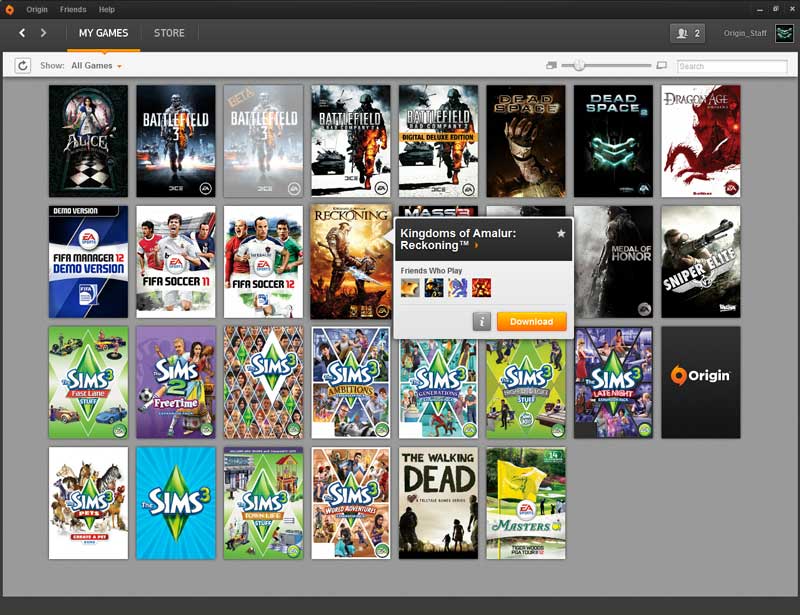Open the Help menu

[x=107, y=10]
